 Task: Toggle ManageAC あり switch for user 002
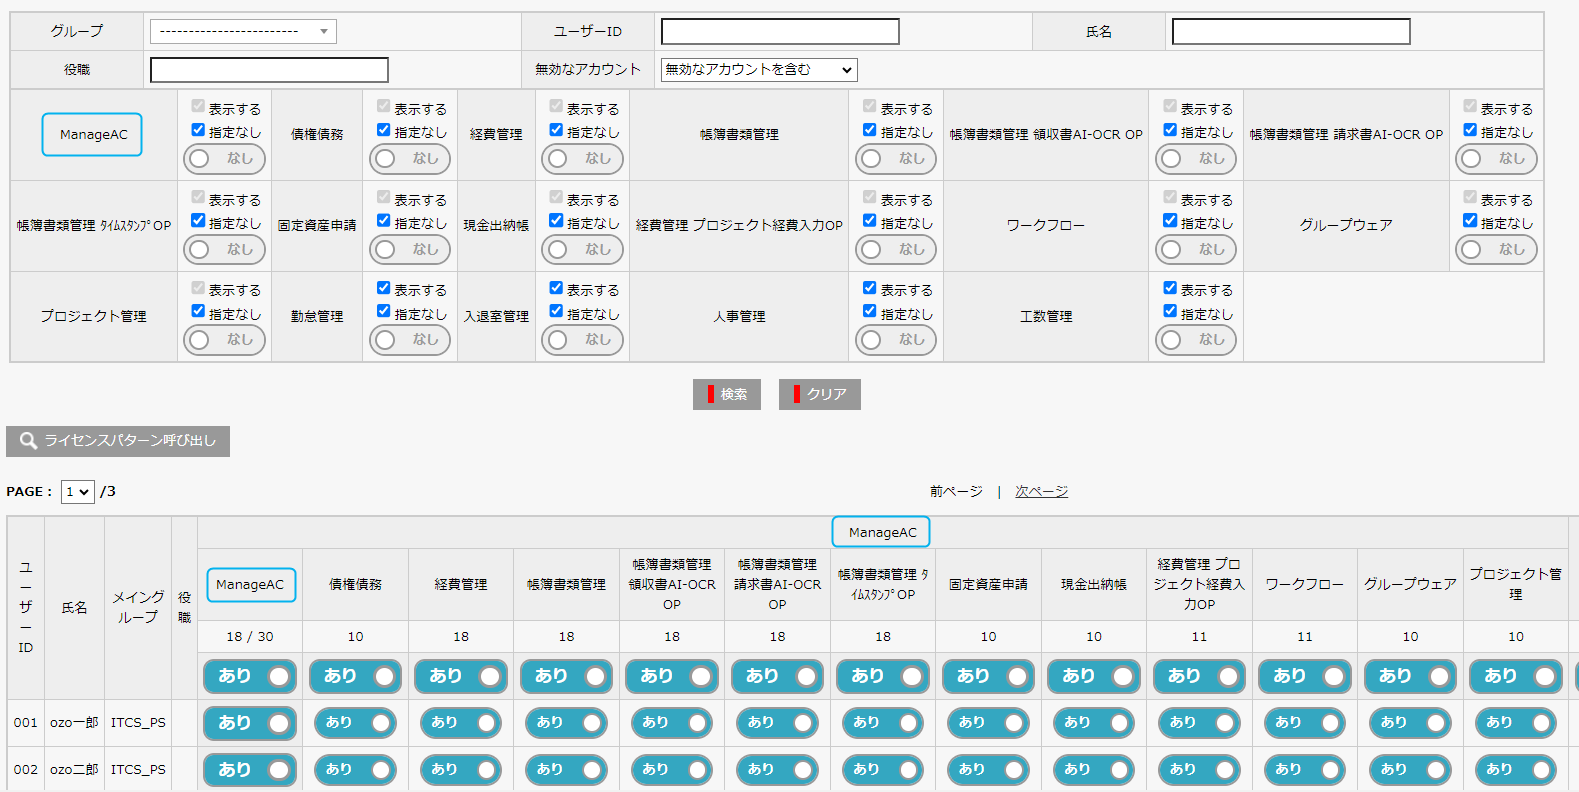click(250, 770)
